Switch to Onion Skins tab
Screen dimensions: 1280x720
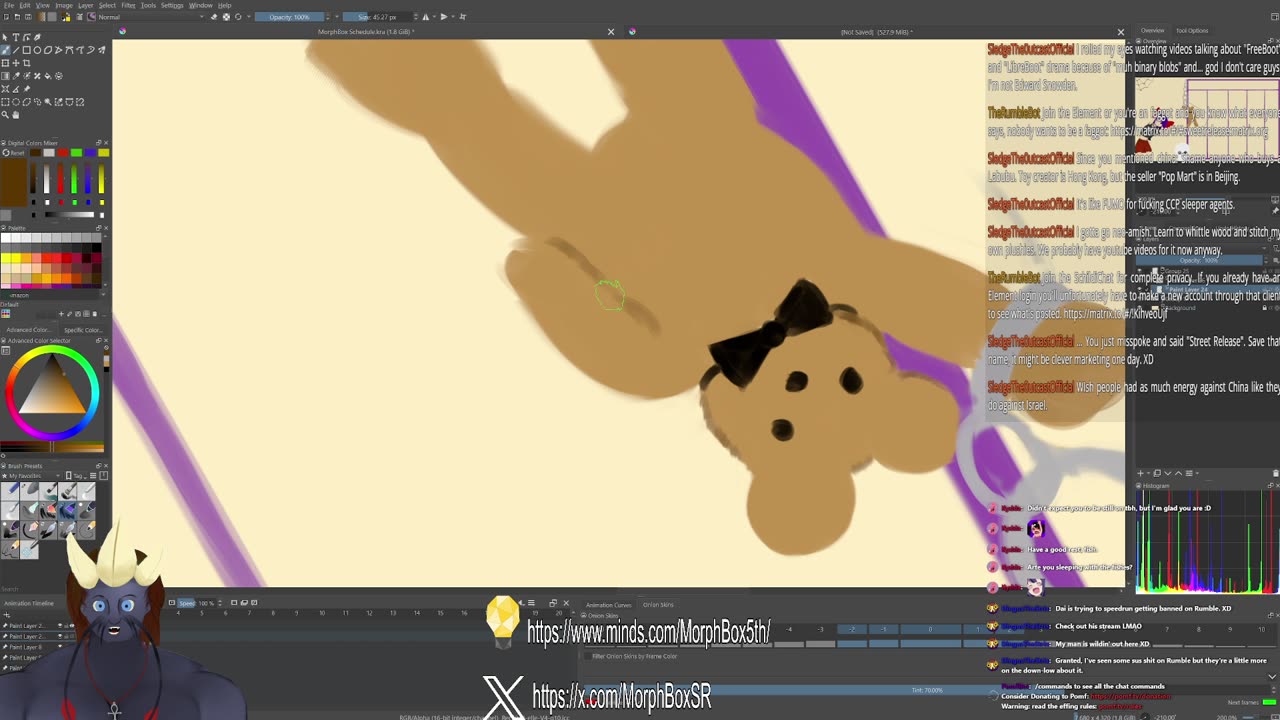pyautogui.click(x=658, y=605)
